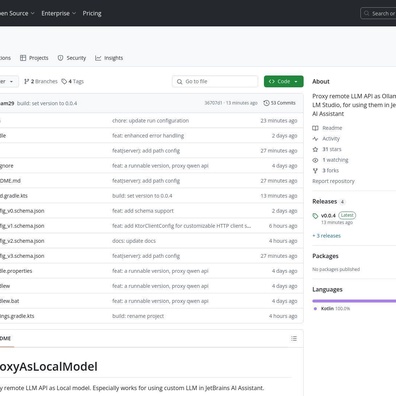Open commit 'build: rename project'

[138, 316]
